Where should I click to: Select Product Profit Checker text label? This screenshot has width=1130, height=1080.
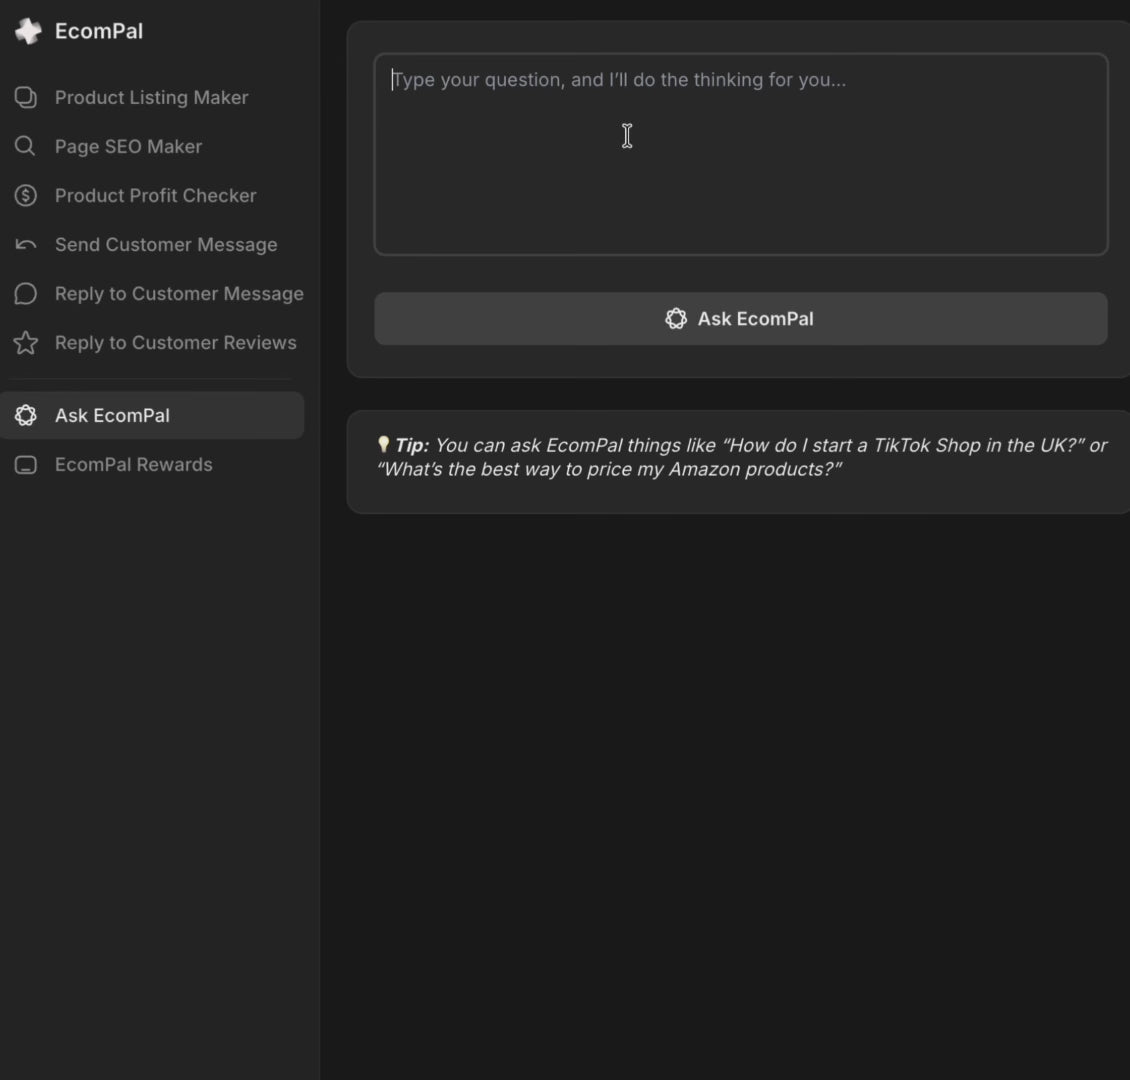tap(155, 195)
